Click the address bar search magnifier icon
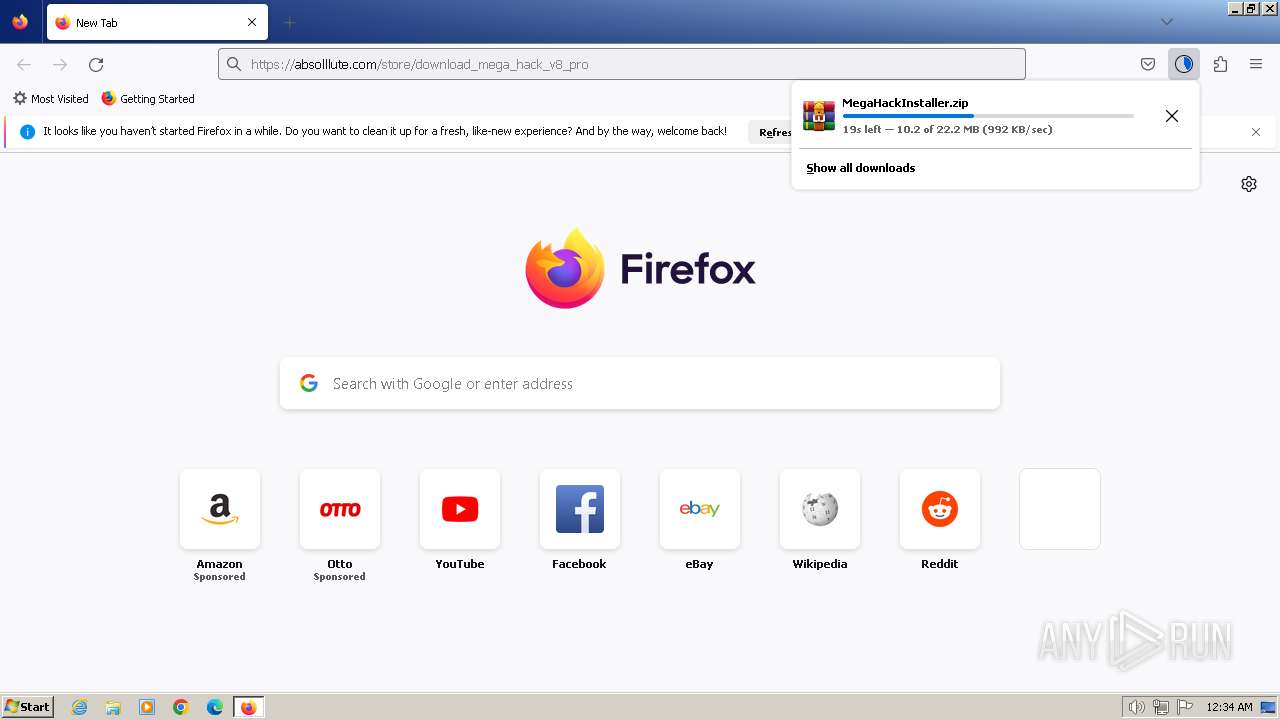 (234, 64)
